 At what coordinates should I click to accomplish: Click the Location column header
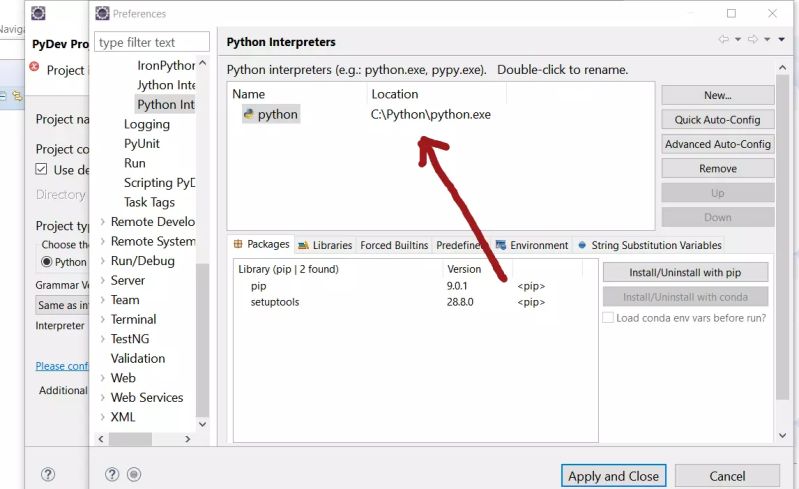pyautogui.click(x=436, y=94)
